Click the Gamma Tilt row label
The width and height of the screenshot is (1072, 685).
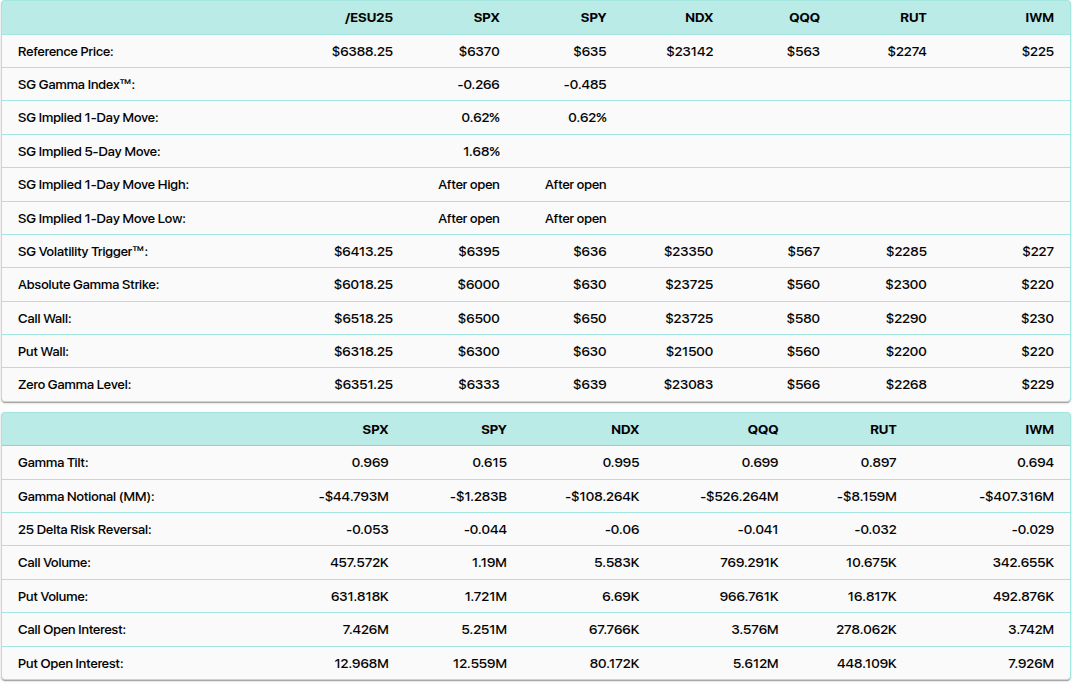[x=53, y=463]
